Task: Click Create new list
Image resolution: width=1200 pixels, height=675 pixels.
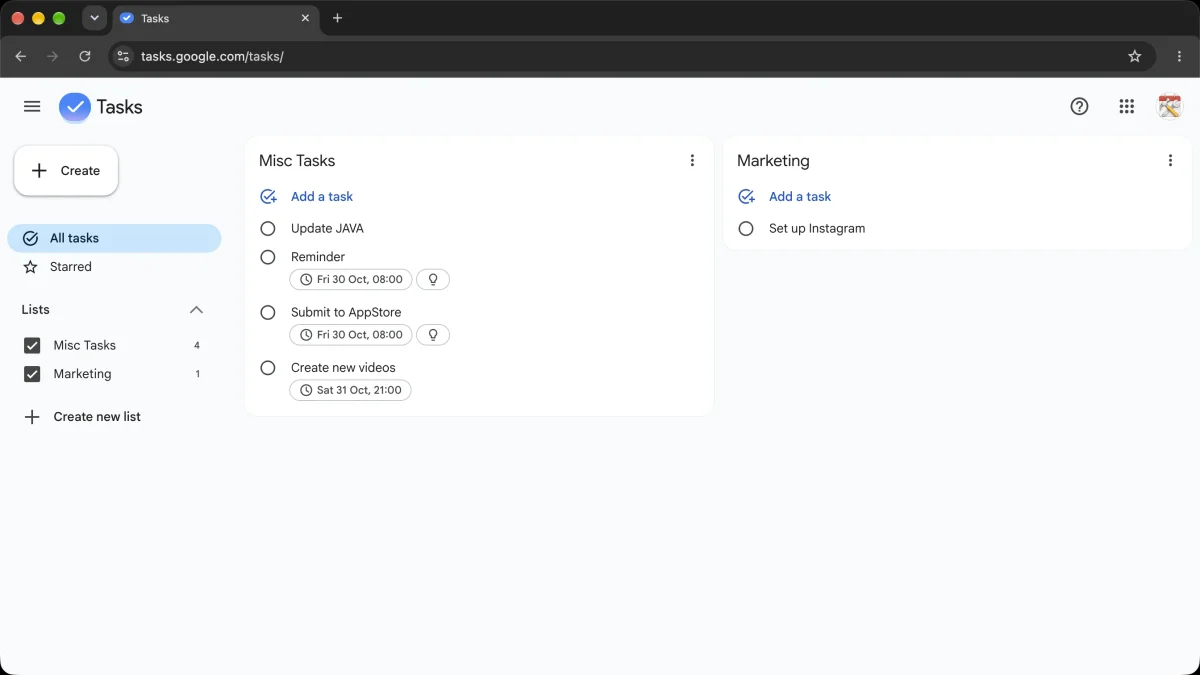Action: [x=97, y=417]
